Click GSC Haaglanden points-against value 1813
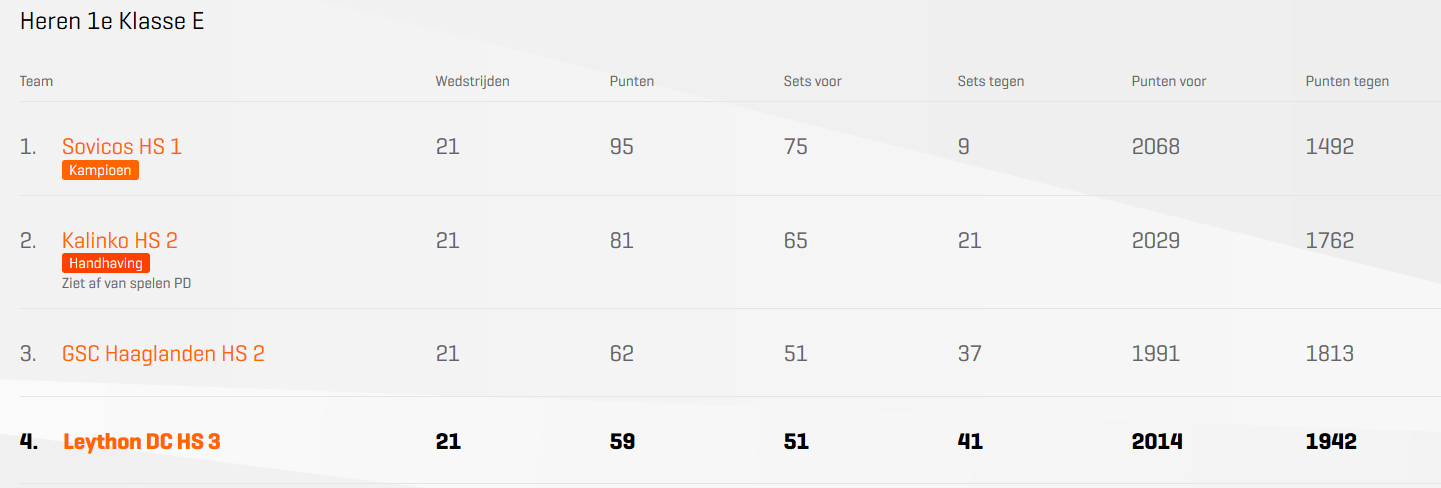The image size is (1441, 488). pyautogui.click(x=1330, y=354)
